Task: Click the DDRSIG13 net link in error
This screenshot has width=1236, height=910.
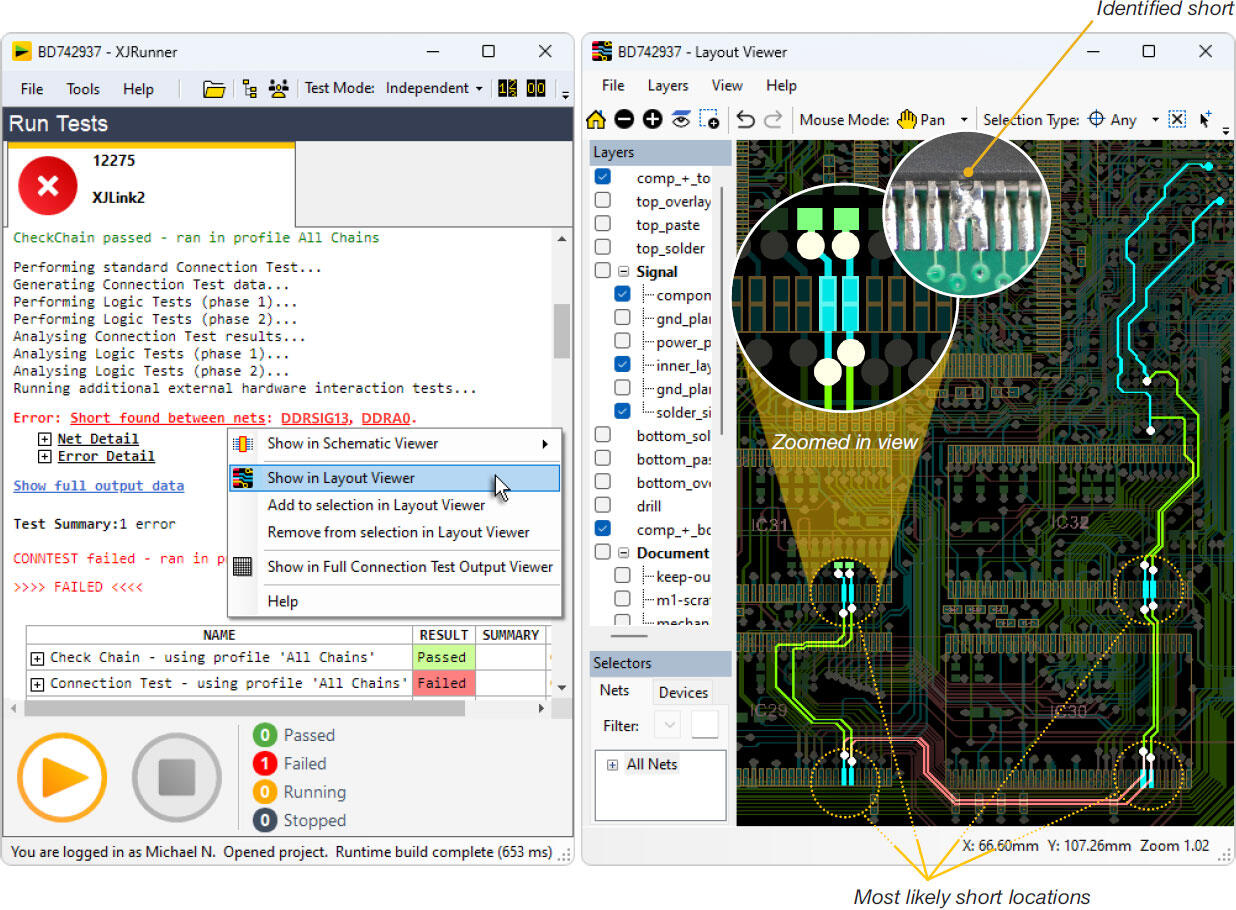Action: tap(315, 418)
